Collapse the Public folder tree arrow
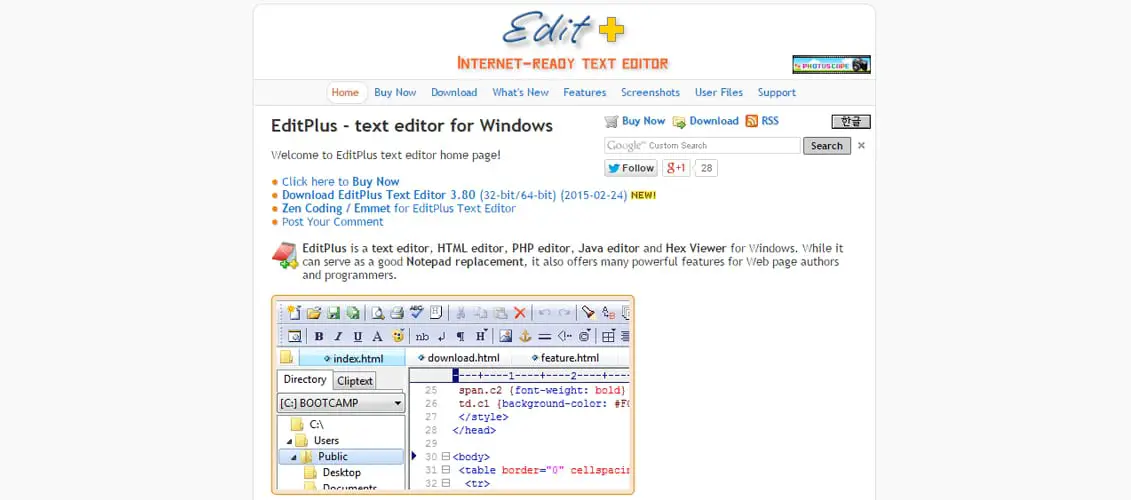 (294, 457)
